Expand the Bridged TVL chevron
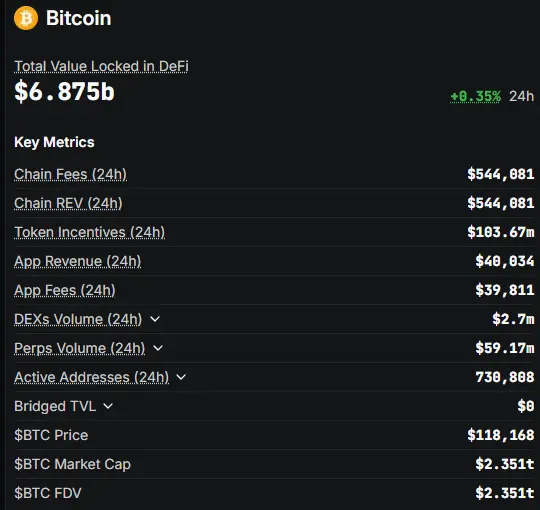 [x=108, y=406]
